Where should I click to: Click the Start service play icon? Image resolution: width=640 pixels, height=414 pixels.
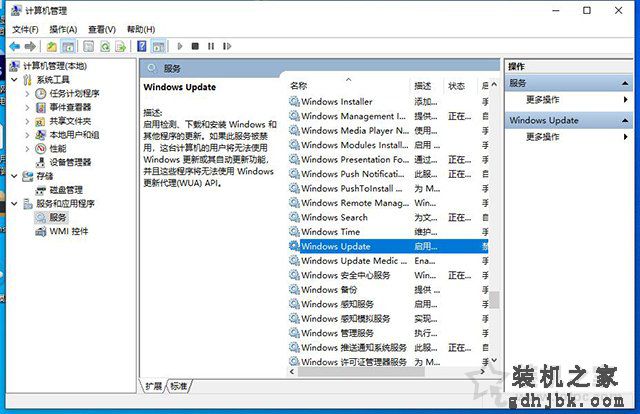tap(180, 47)
